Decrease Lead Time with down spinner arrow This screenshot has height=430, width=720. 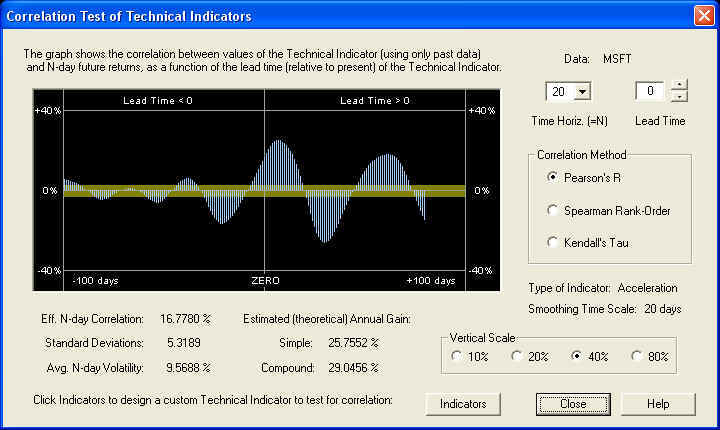679,96
